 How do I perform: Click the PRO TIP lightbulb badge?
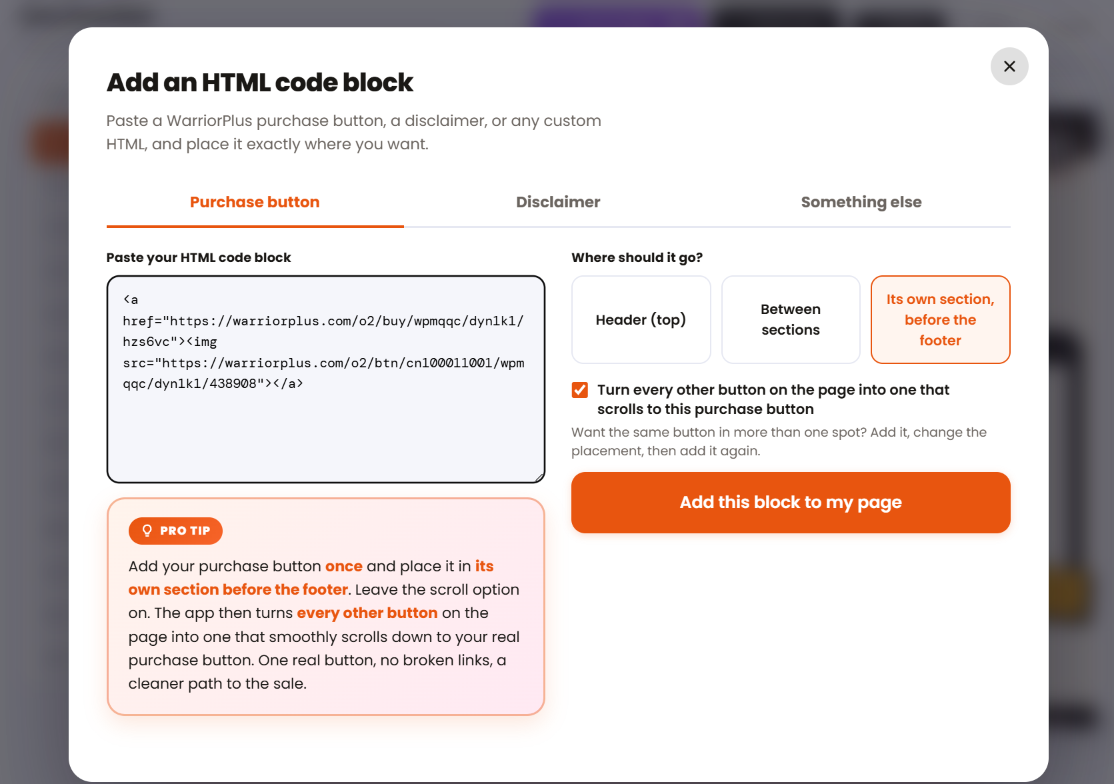[x=175, y=530]
